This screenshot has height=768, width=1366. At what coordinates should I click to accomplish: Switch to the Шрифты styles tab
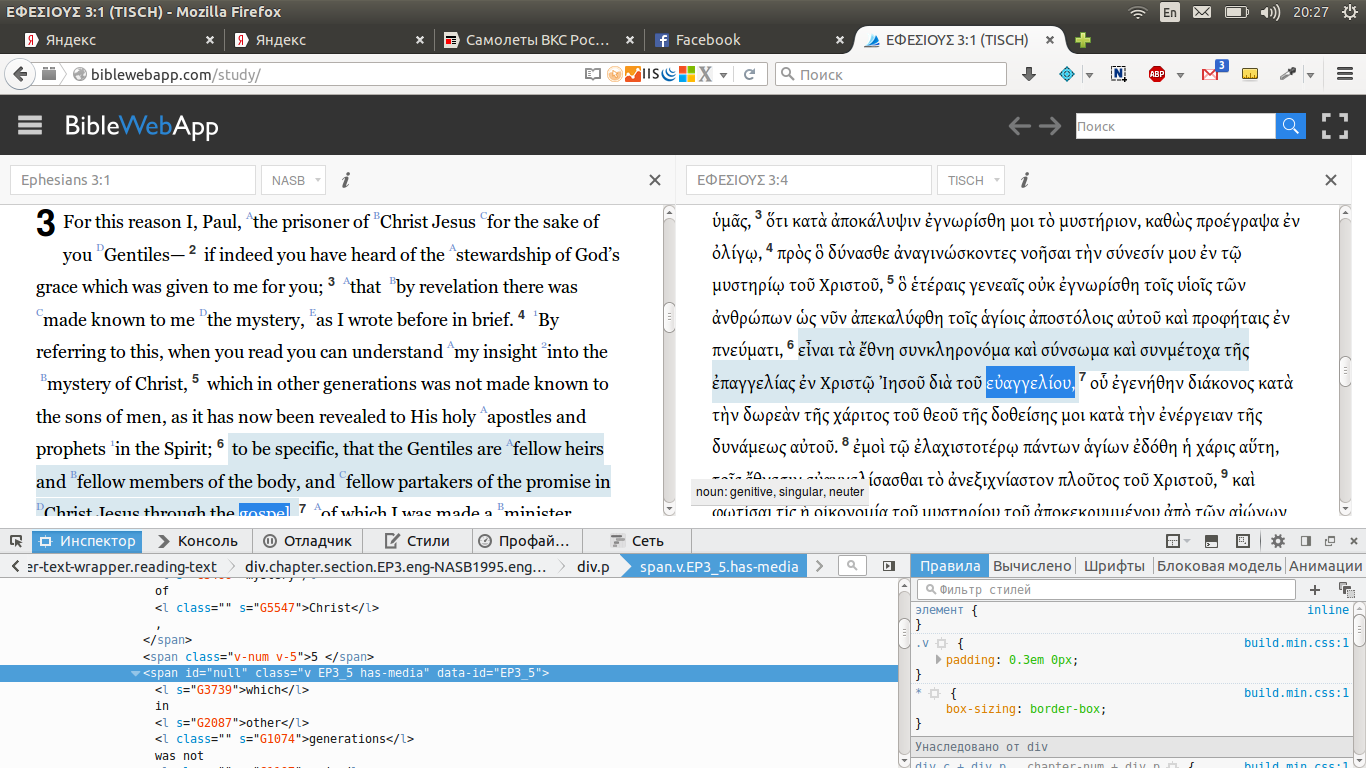point(1115,566)
